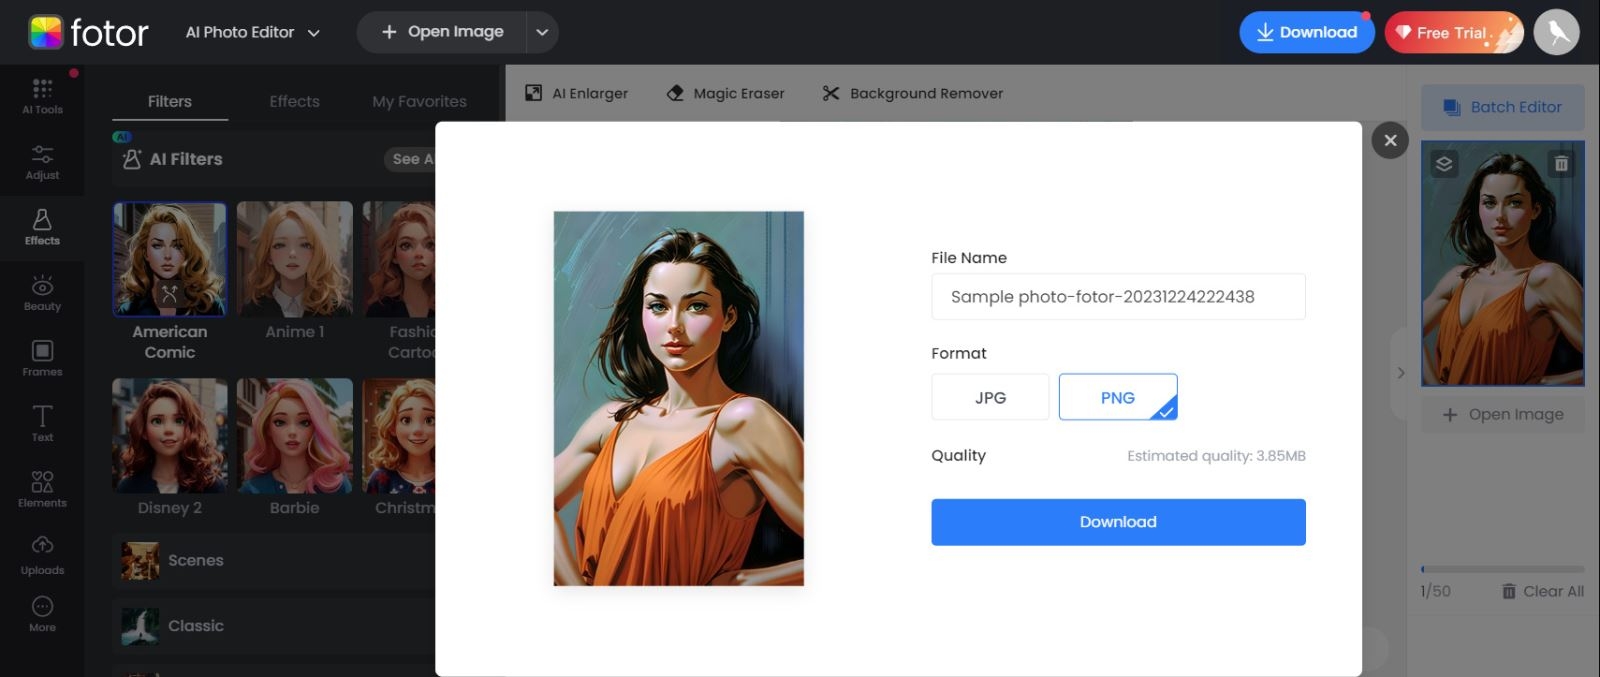Image resolution: width=1600 pixels, height=677 pixels.
Task: Select JPG format
Action: [990, 397]
